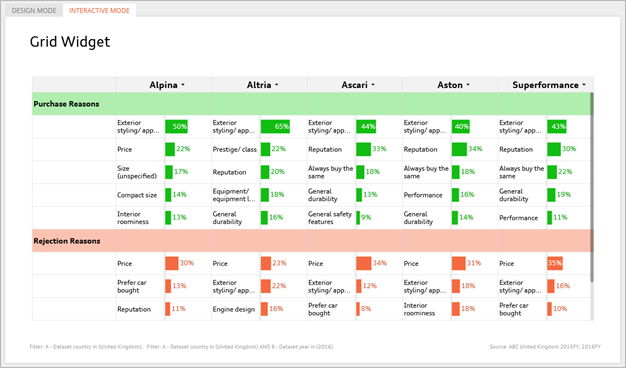The image size is (626, 368).
Task: Open the Ascari column dropdown arrow
Action: [373, 85]
